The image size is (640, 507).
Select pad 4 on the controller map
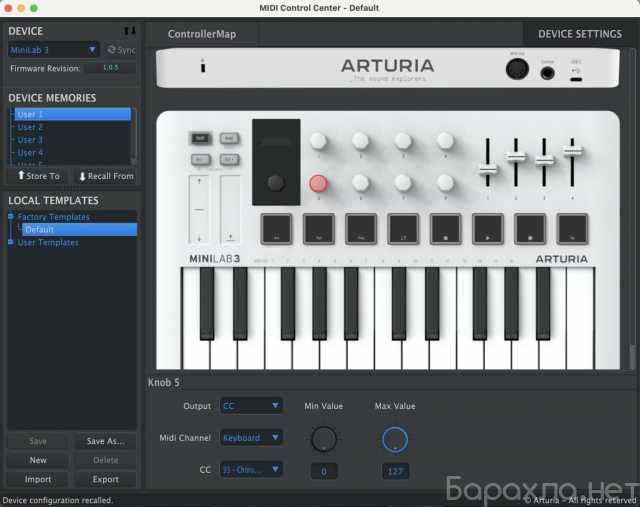point(403,229)
